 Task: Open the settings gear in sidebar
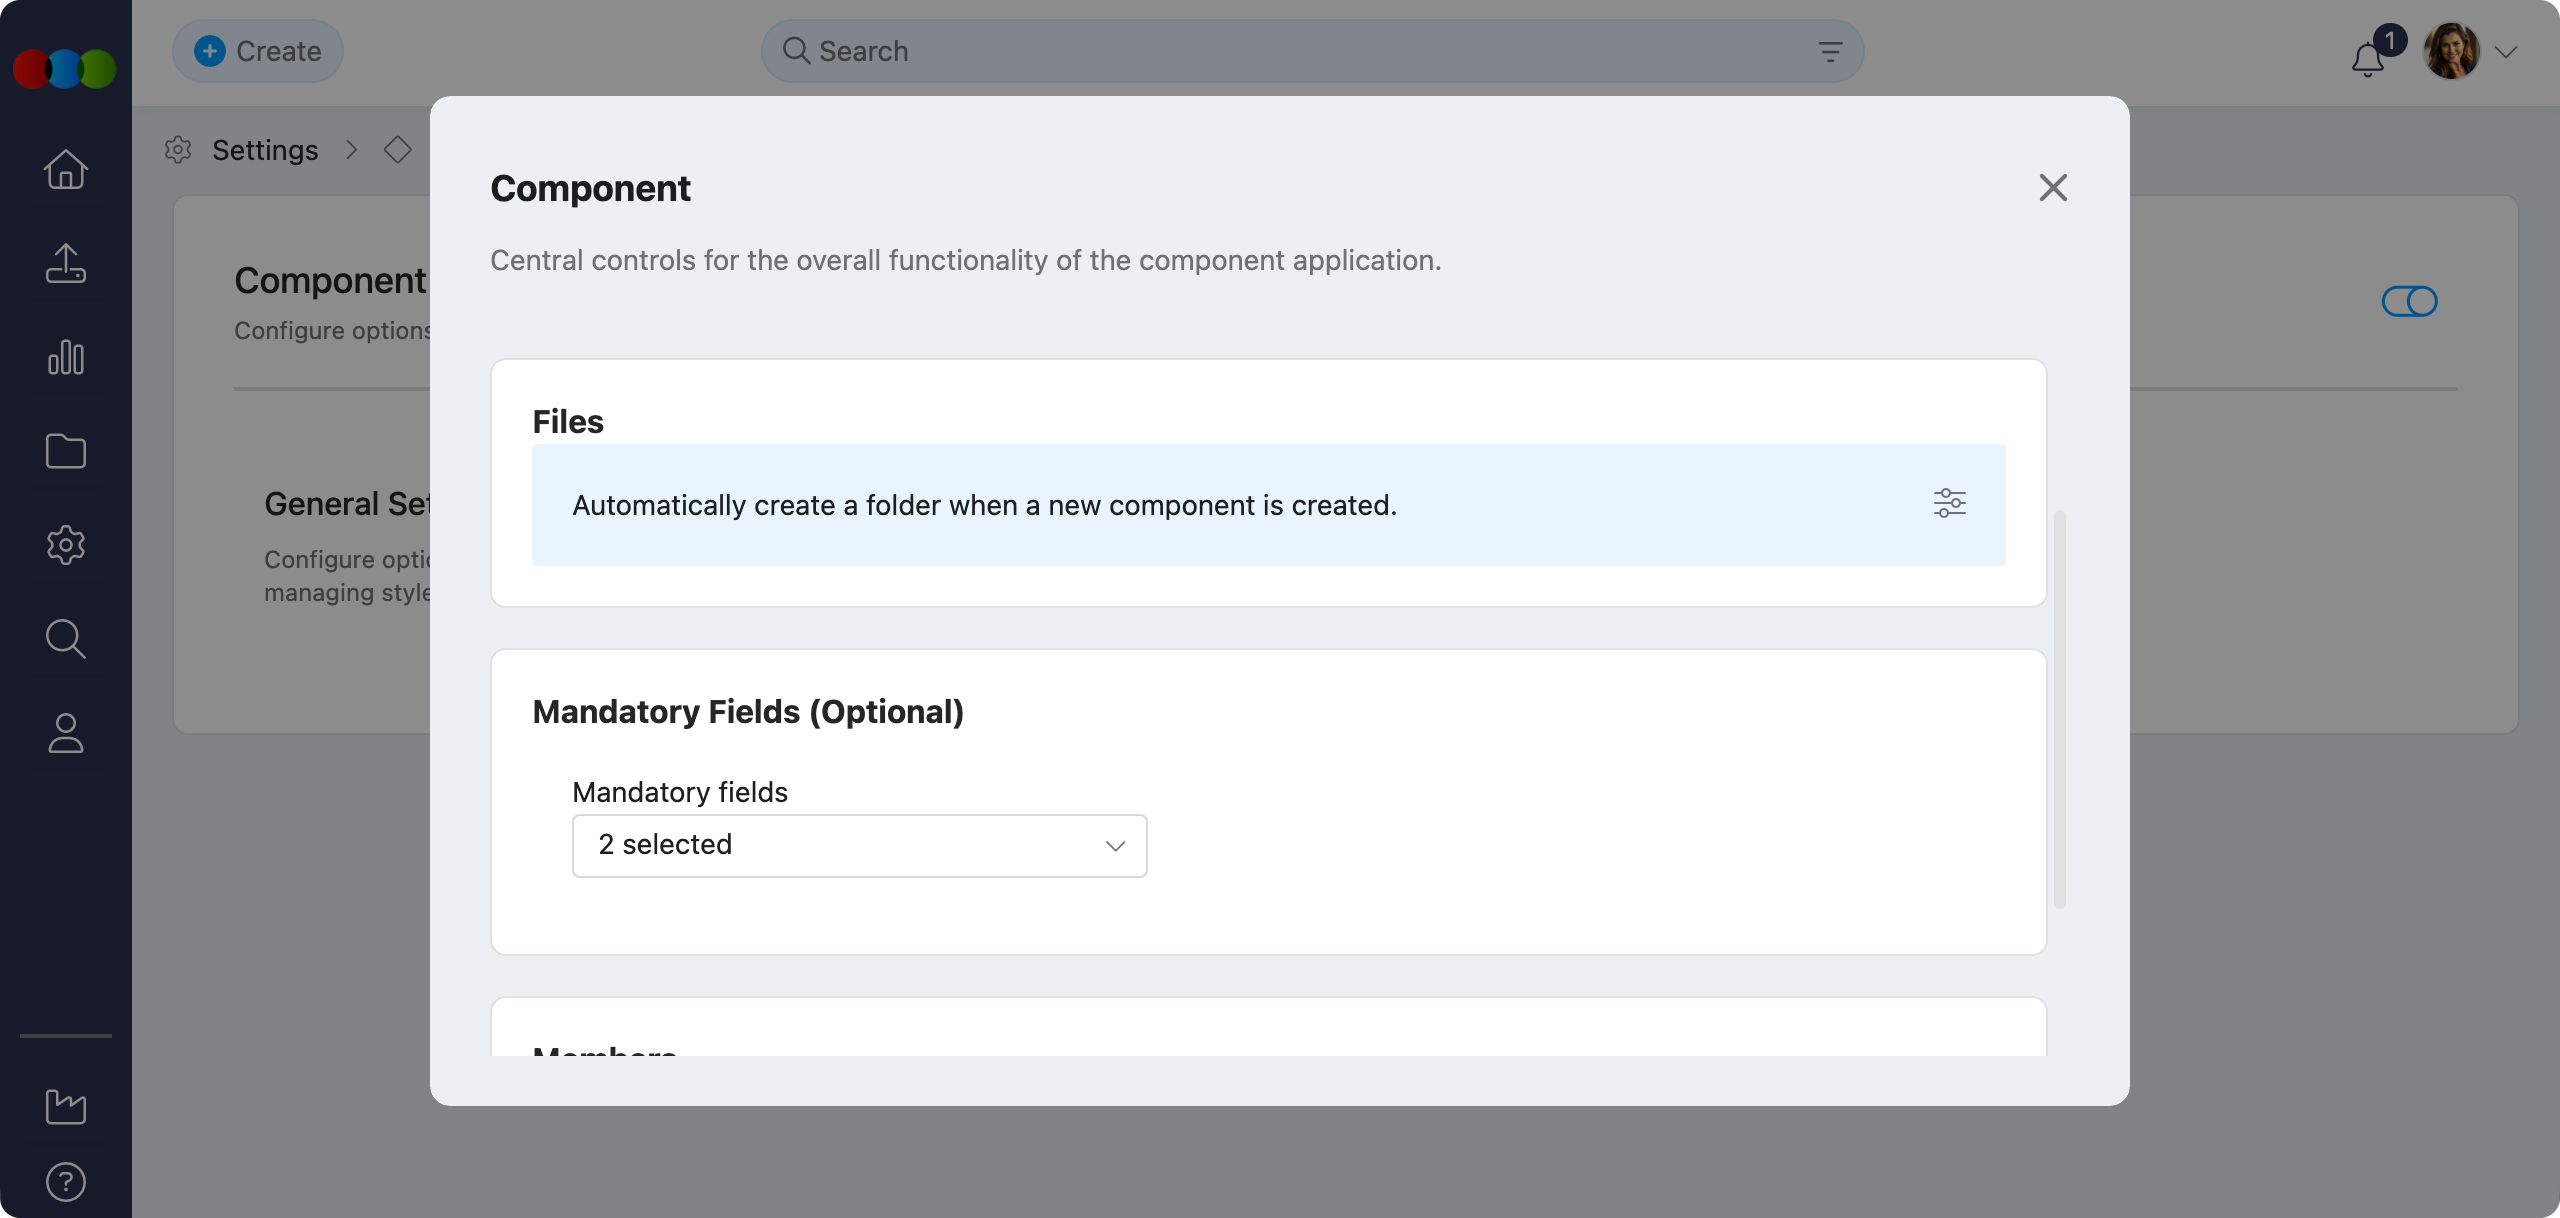point(66,545)
